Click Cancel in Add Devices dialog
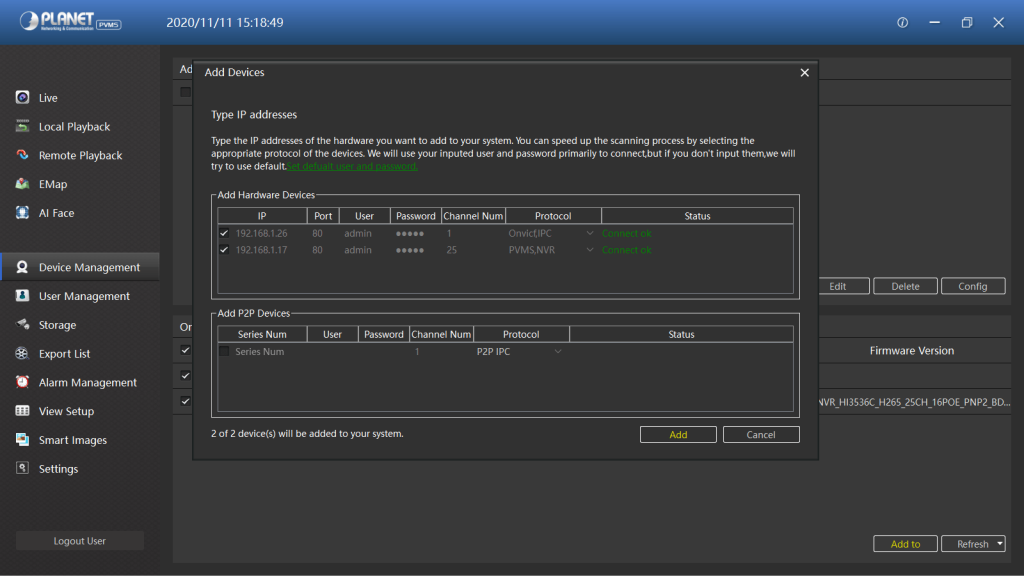 pyautogui.click(x=761, y=435)
